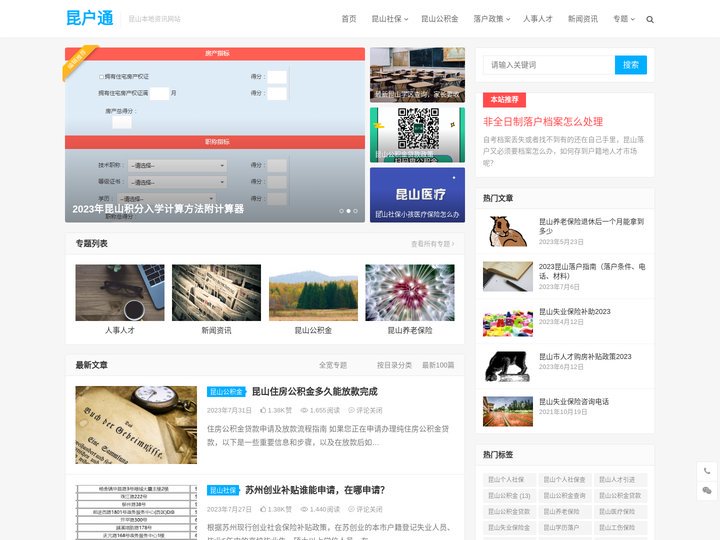Open the carousel slide 2023年昆山积分入学计算方法附计算器

pos(158,209)
